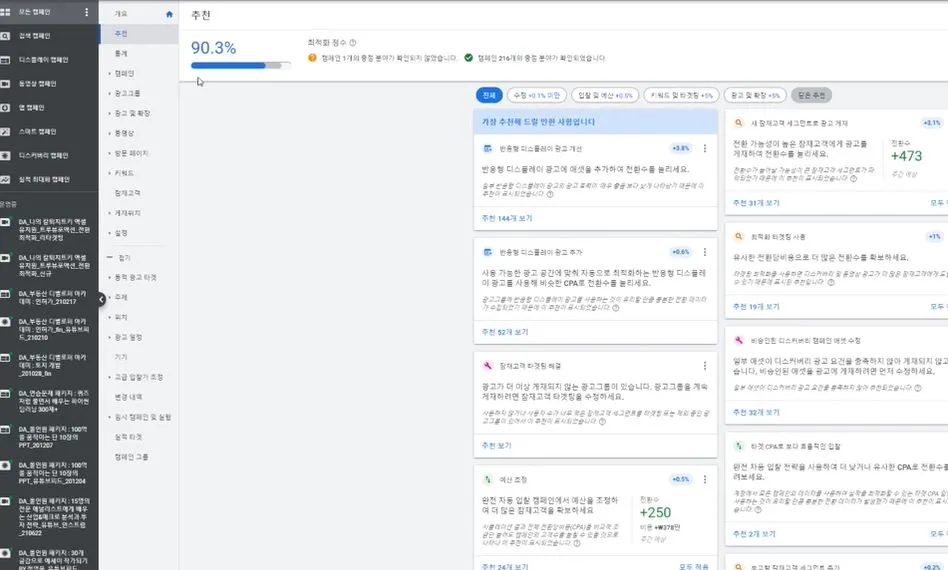The image size is (948, 570).
Task: Click the video campaigns camera icon
Action: tap(5, 84)
